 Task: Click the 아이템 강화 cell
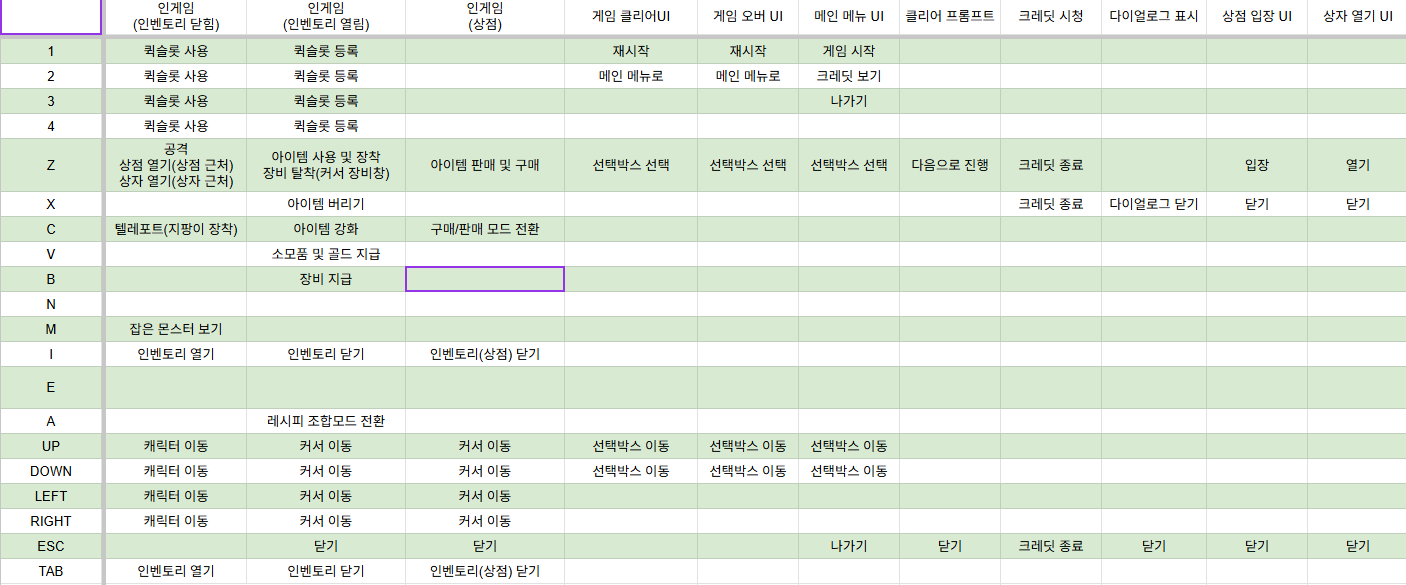[326, 229]
